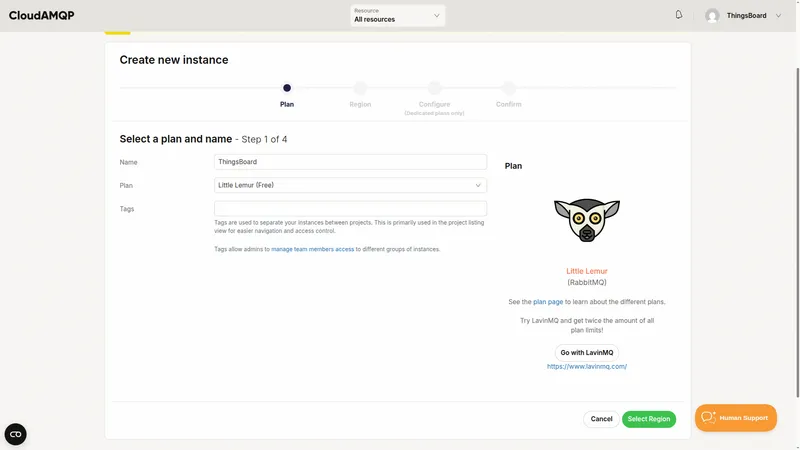Go to the Region step marker
800x450 pixels.
pos(360,88)
